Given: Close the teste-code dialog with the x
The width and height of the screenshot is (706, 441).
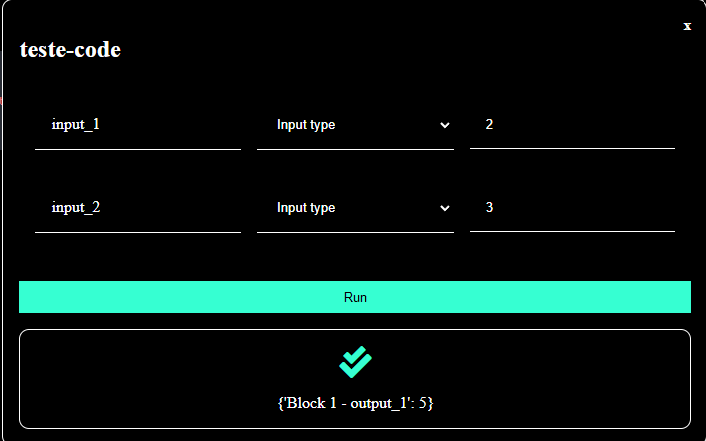Looking at the screenshot, I should [x=687, y=26].
